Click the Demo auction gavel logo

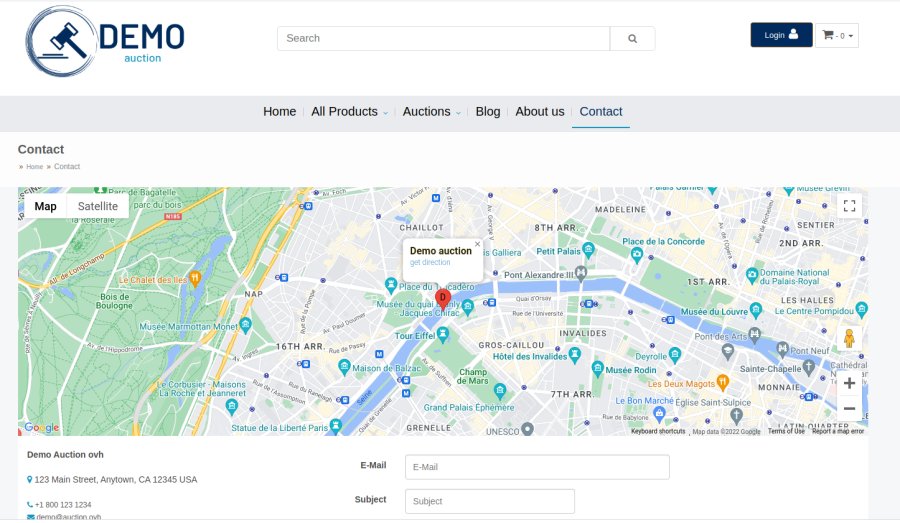(104, 41)
